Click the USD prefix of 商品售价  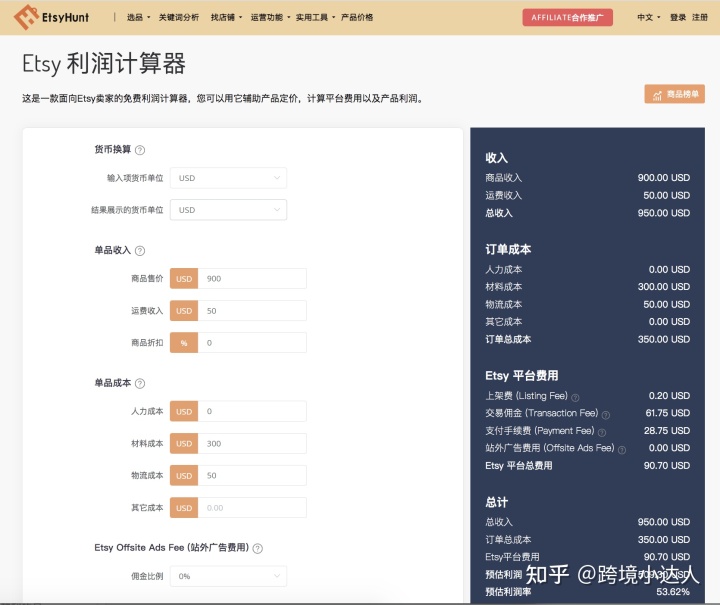click(x=184, y=279)
